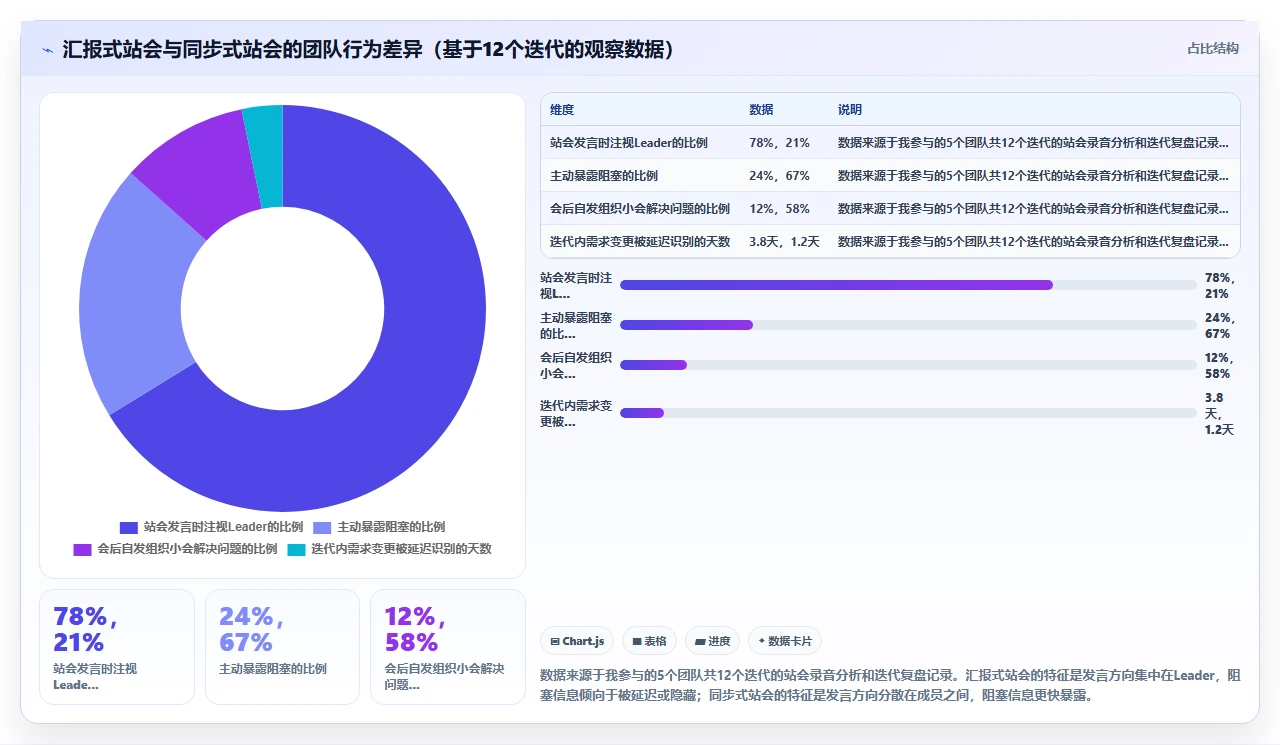Toggle legend swatch 站会发言时注视Leader的比例

pyautogui.click(x=128, y=527)
